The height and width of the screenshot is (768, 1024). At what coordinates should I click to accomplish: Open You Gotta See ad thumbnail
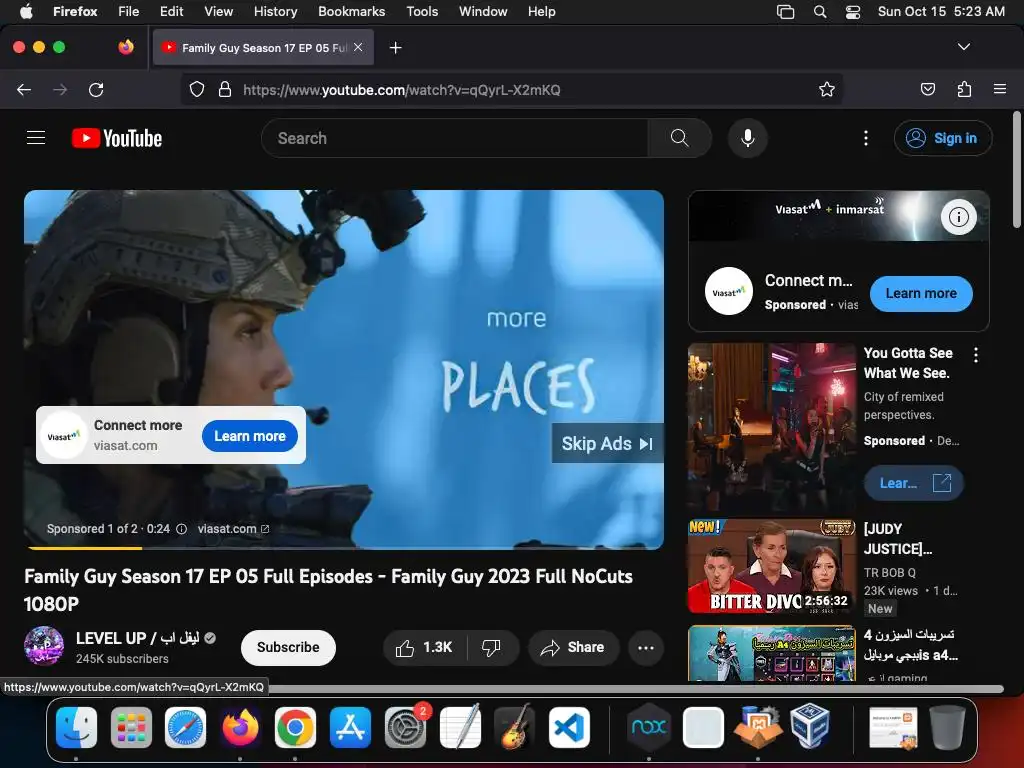point(771,428)
